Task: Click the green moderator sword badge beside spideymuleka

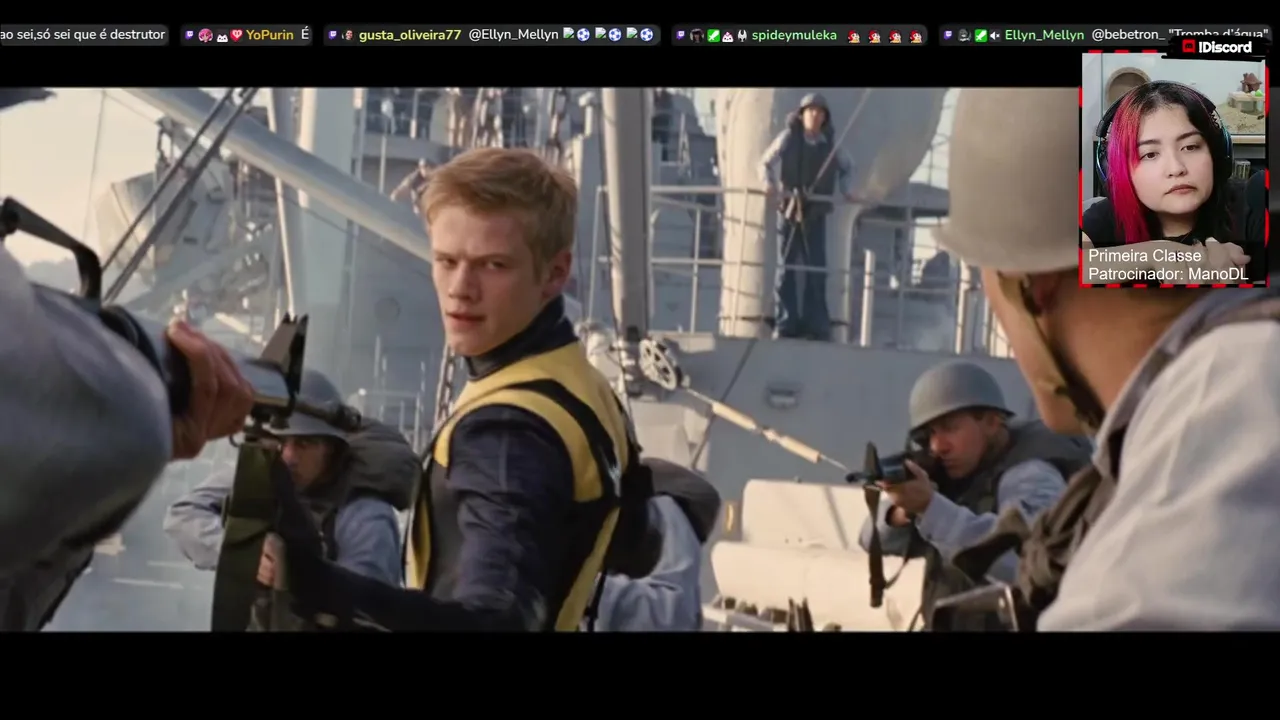Action: (713, 35)
